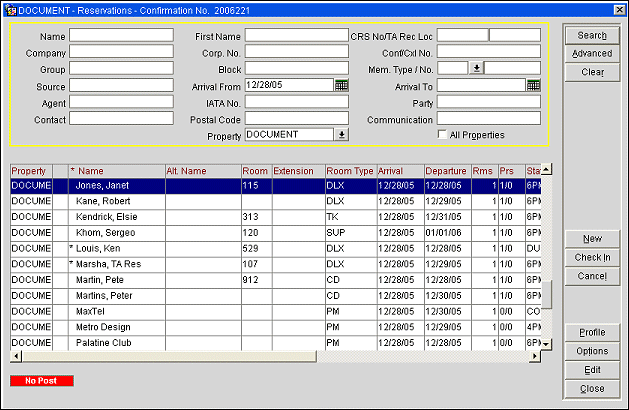This screenshot has height=410, width=629.
Task: Open the Profile button
Action: point(592,333)
